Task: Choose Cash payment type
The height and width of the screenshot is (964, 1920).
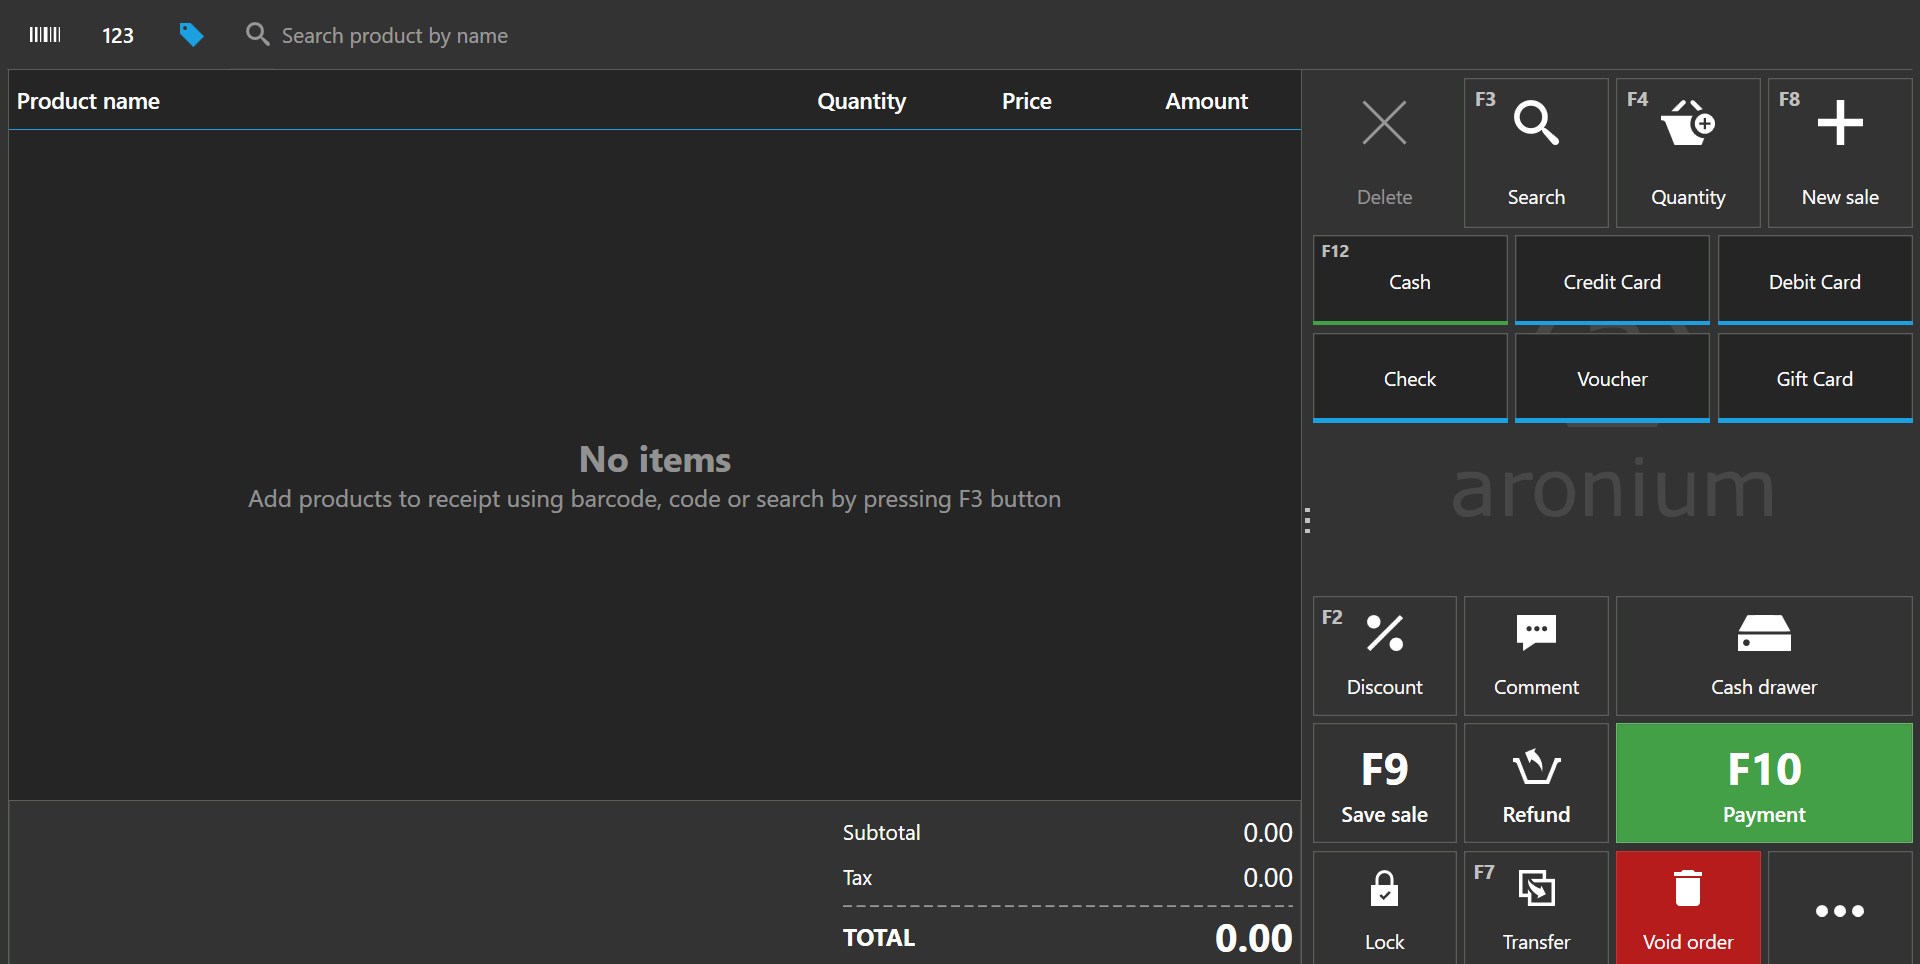Action: pyautogui.click(x=1409, y=281)
